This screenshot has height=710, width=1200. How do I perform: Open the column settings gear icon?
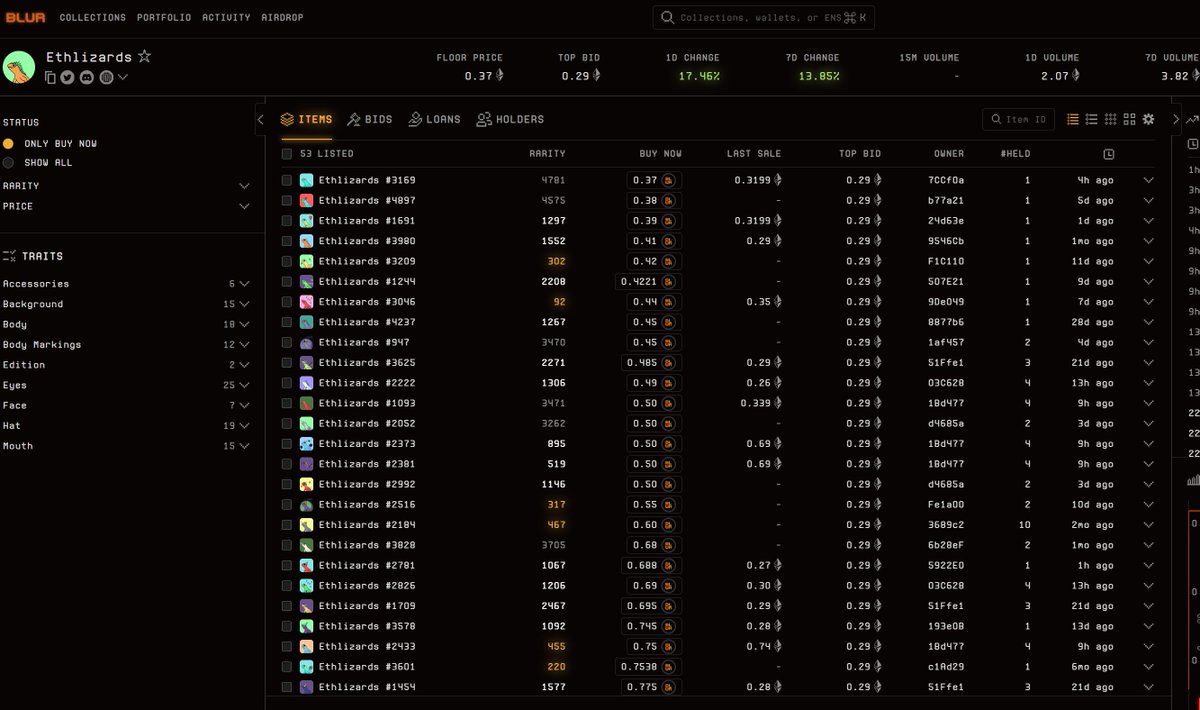coord(1148,119)
